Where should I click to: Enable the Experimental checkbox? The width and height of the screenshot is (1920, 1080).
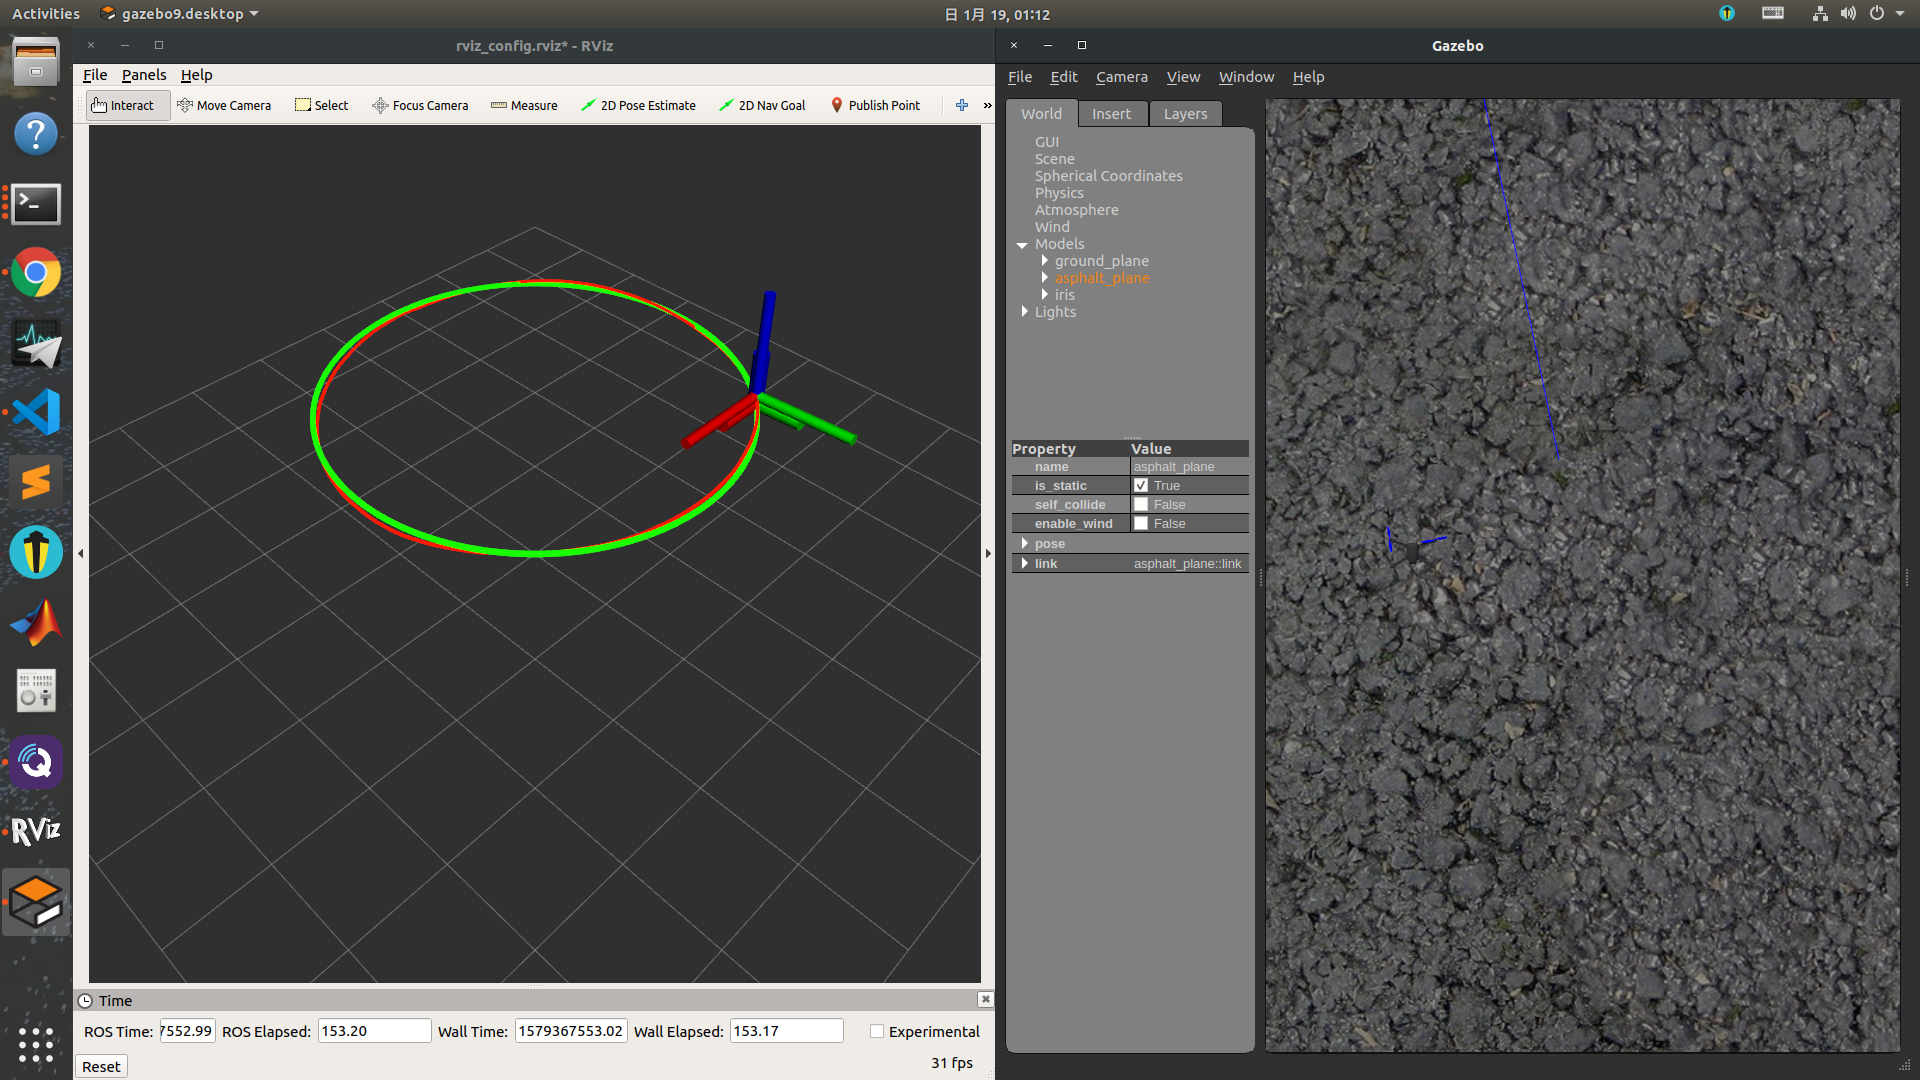tap(877, 1031)
